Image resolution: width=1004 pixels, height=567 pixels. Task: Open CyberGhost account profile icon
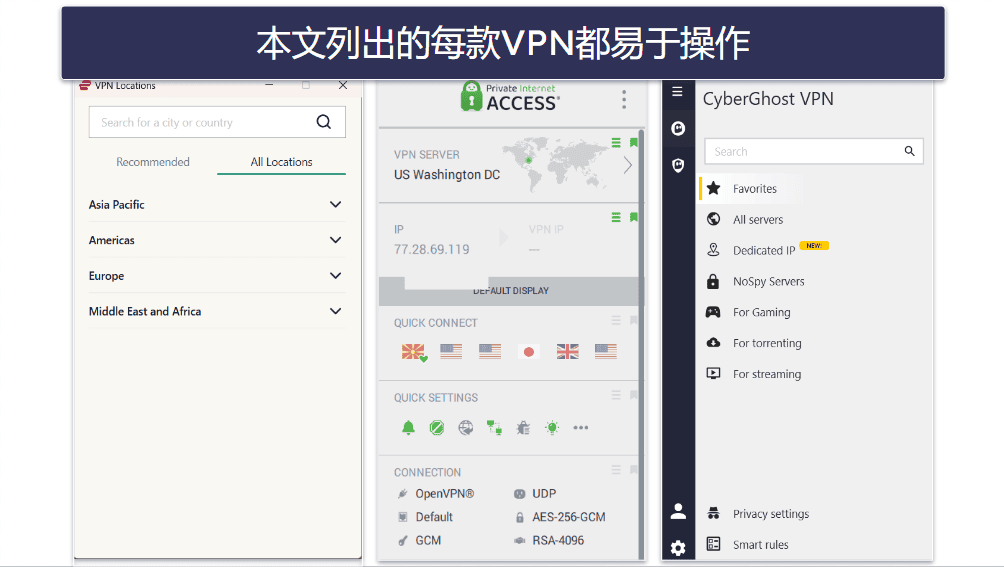pos(678,511)
